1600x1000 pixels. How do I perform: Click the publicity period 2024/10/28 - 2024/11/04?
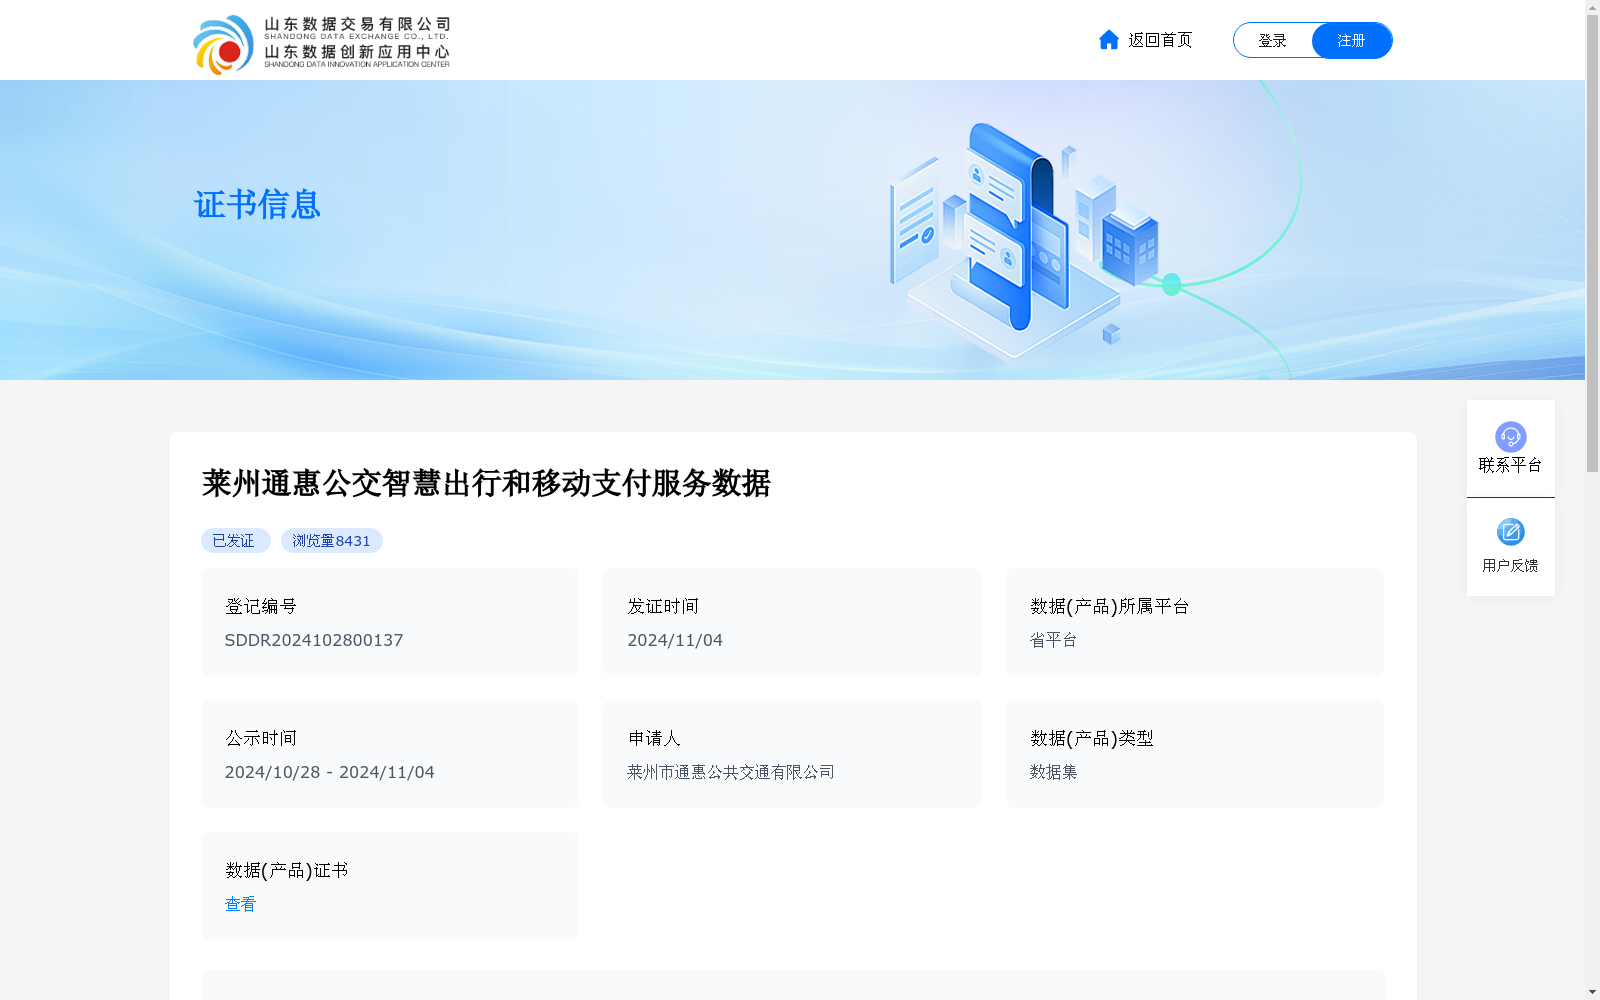[329, 772]
